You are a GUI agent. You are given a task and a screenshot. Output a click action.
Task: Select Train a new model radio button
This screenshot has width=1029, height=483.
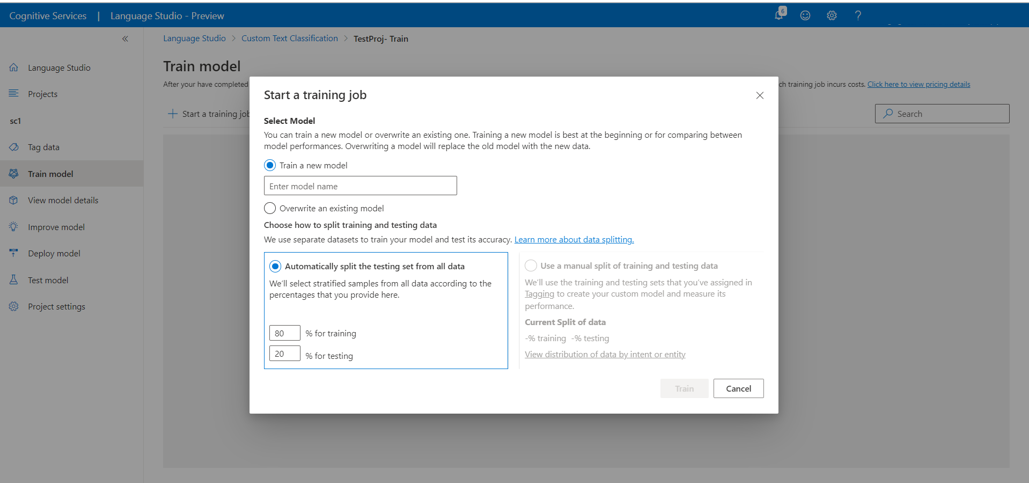[x=270, y=165]
